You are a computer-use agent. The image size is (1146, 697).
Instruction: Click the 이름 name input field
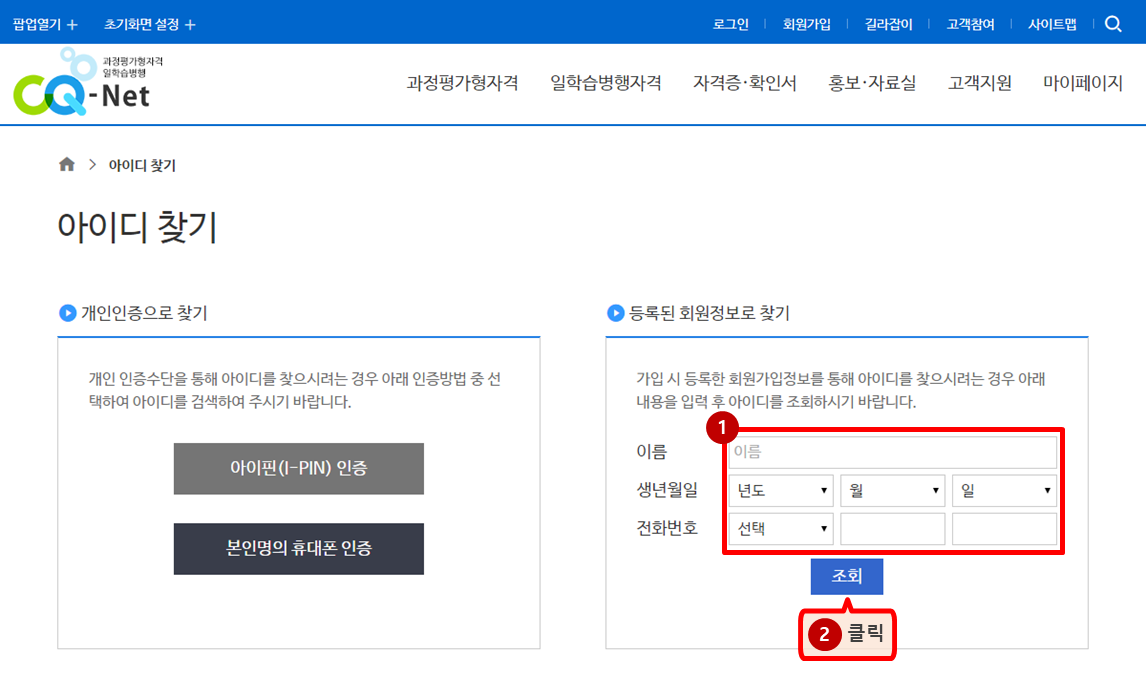(x=892, y=452)
